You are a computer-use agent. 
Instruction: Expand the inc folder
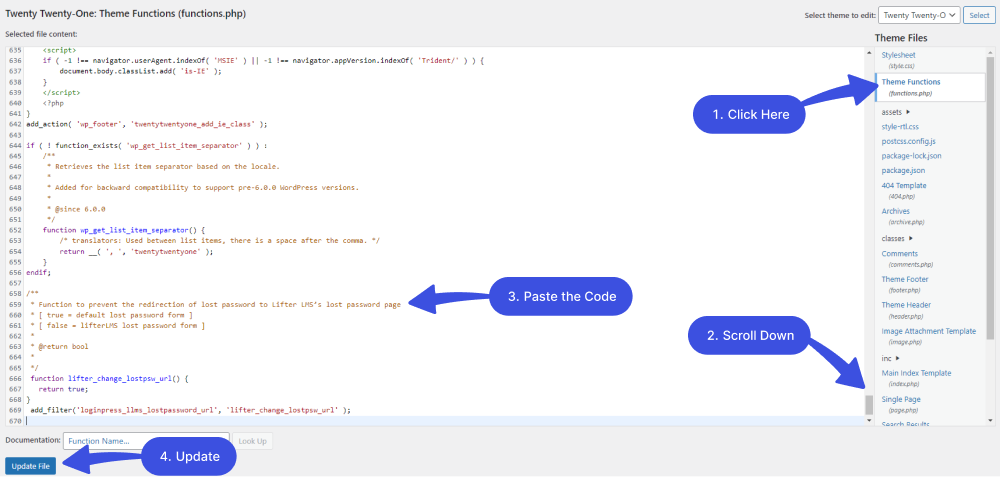pyautogui.click(x=890, y=357)
